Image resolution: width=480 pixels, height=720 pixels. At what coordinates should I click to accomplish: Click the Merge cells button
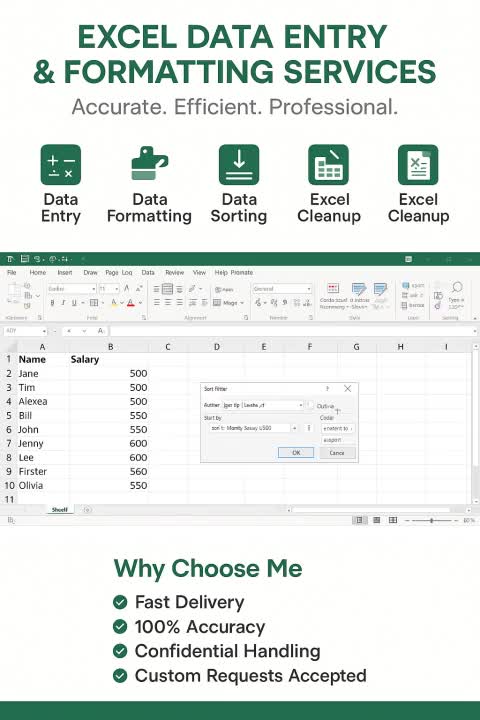pos(226,303)
